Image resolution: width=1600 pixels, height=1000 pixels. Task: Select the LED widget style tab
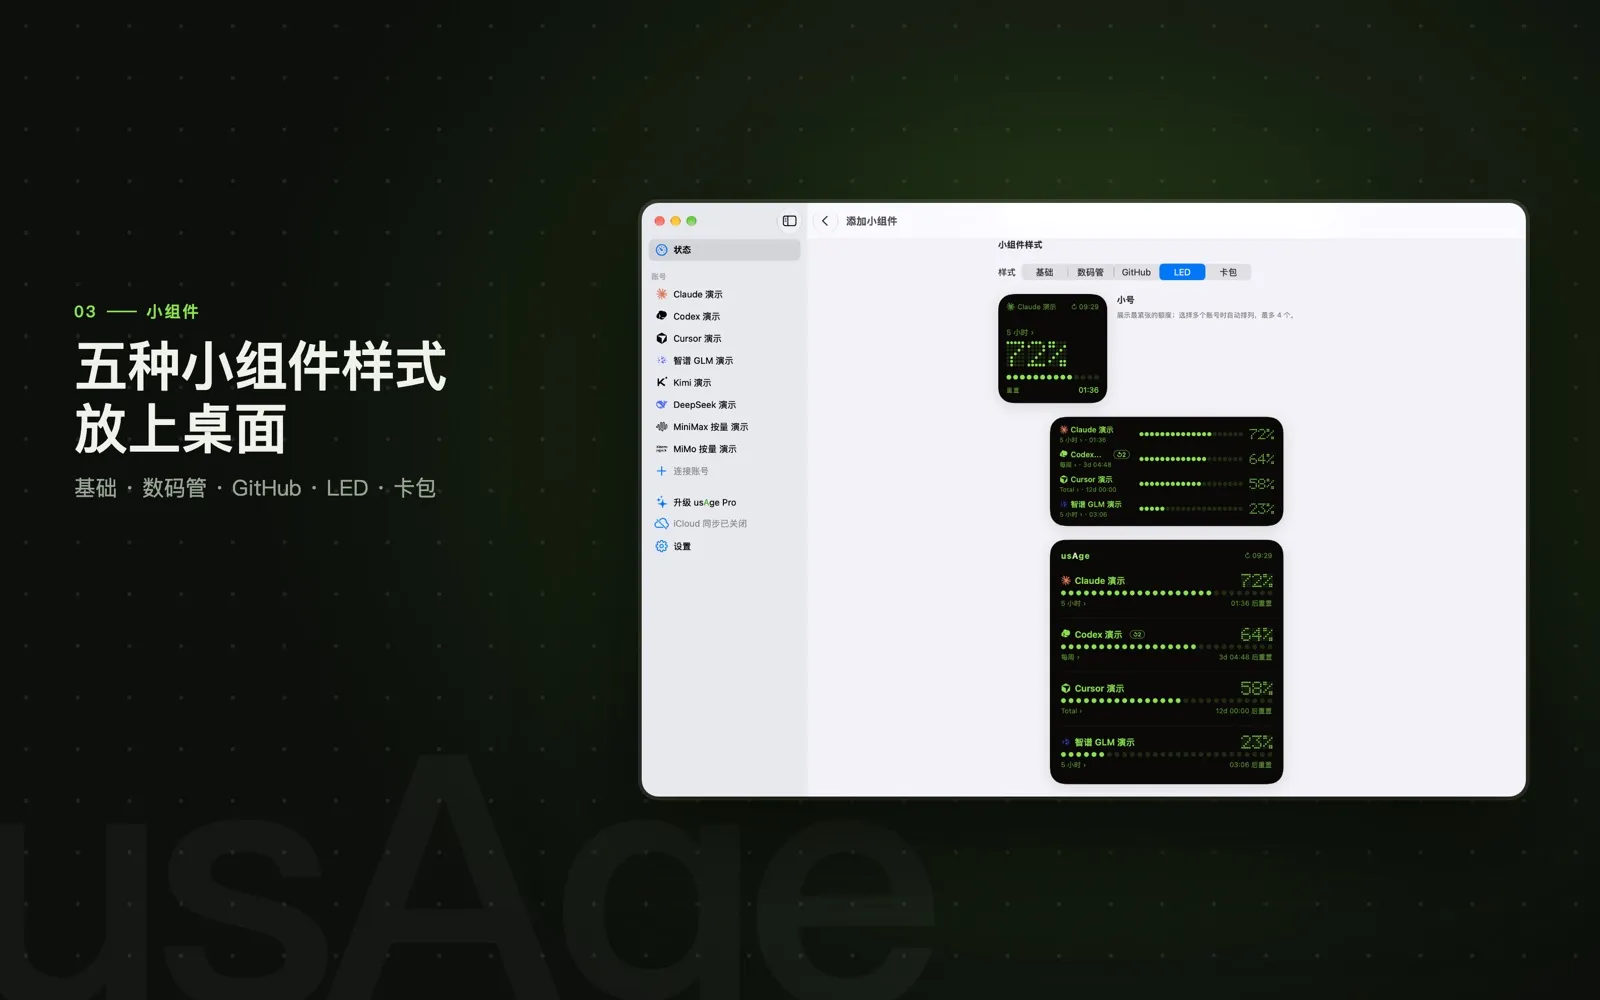(x=1182, y=272)
